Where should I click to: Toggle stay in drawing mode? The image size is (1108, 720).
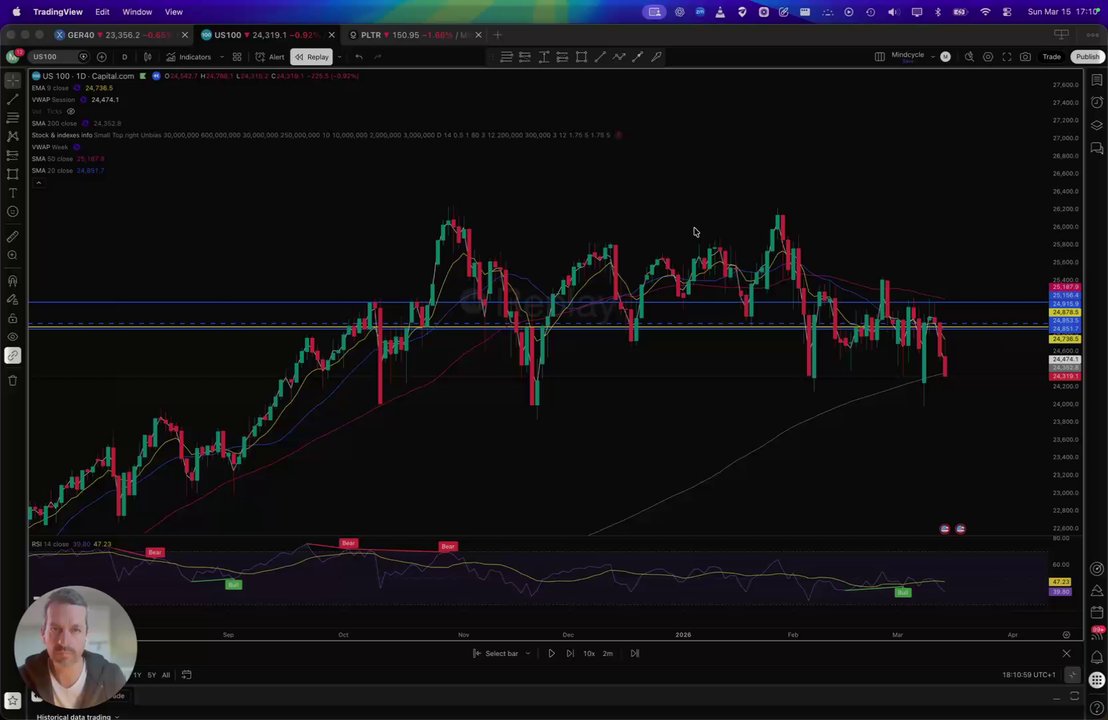tap(13, 300)
